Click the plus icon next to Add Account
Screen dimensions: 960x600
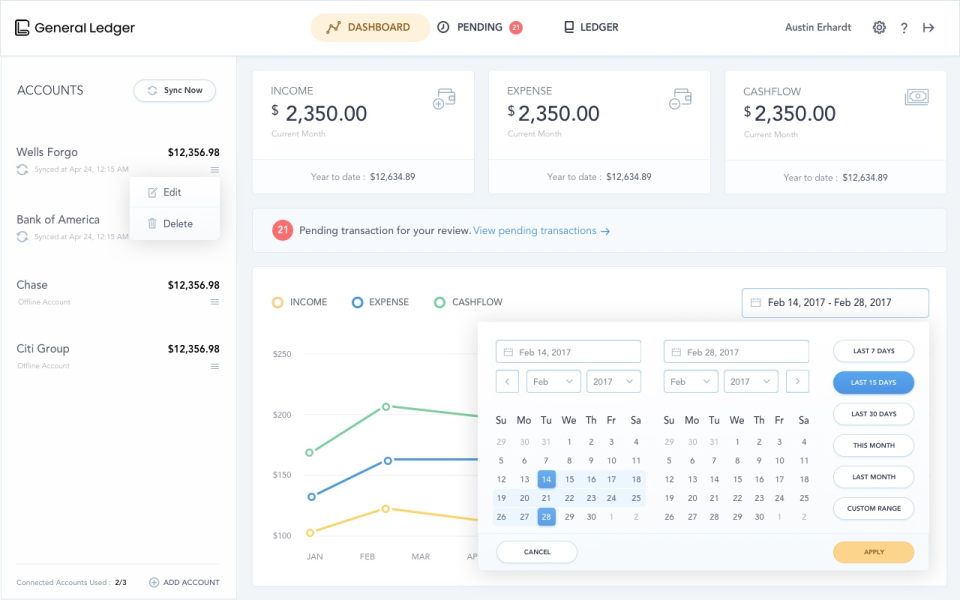point(156,581)
